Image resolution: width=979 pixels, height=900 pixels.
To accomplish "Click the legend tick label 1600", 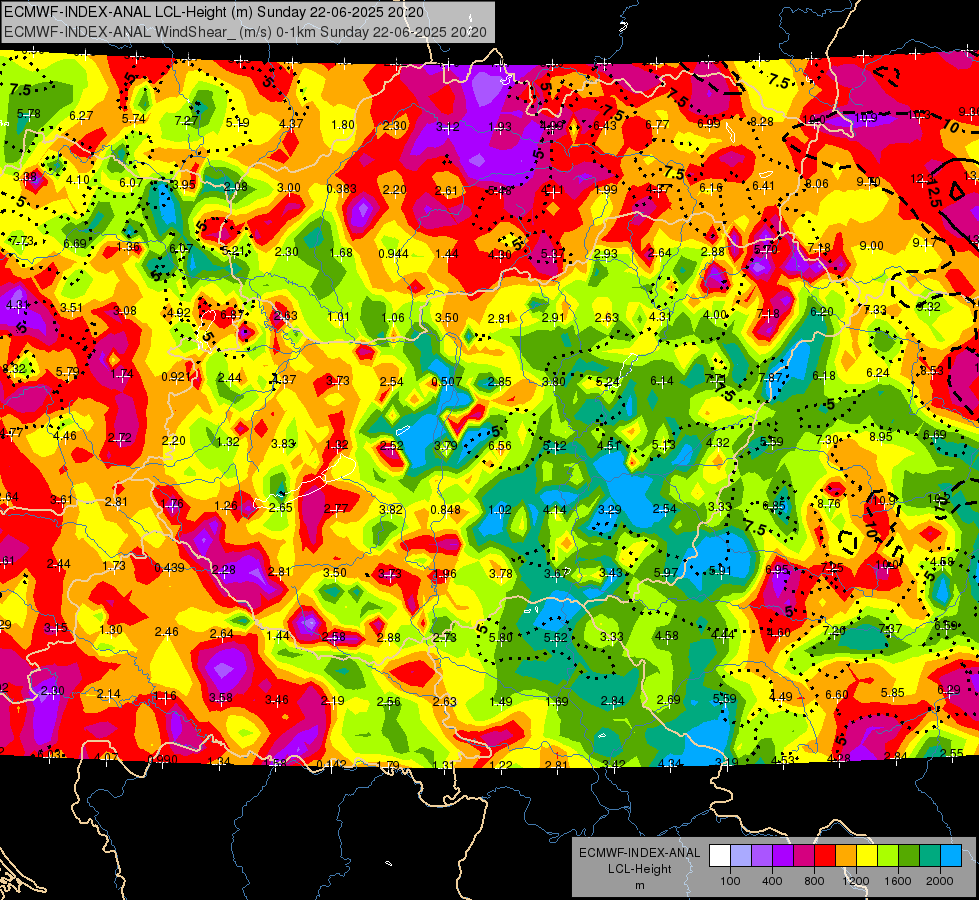I will tap(898, 881).
